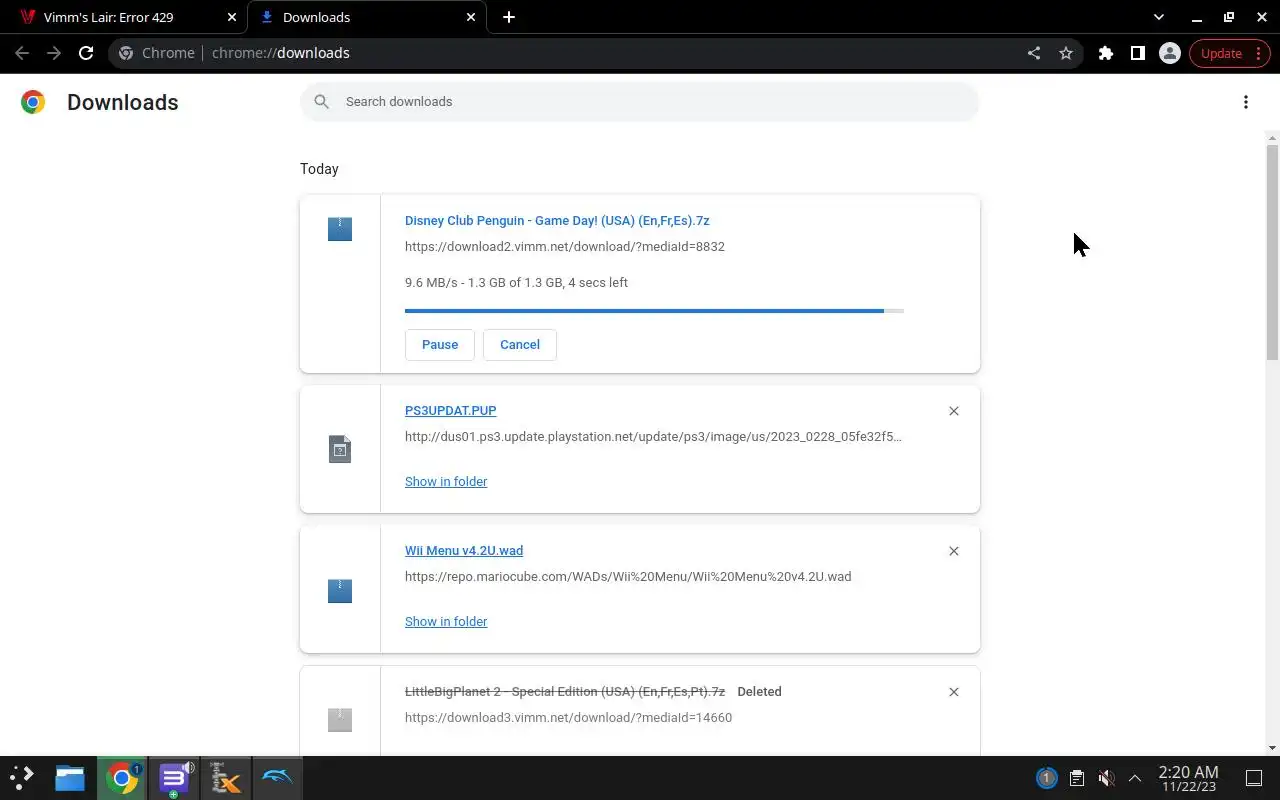Open the archive tool icon in taskbar
The width and height of the screenshot is (1280, 800).
[226, 778]
